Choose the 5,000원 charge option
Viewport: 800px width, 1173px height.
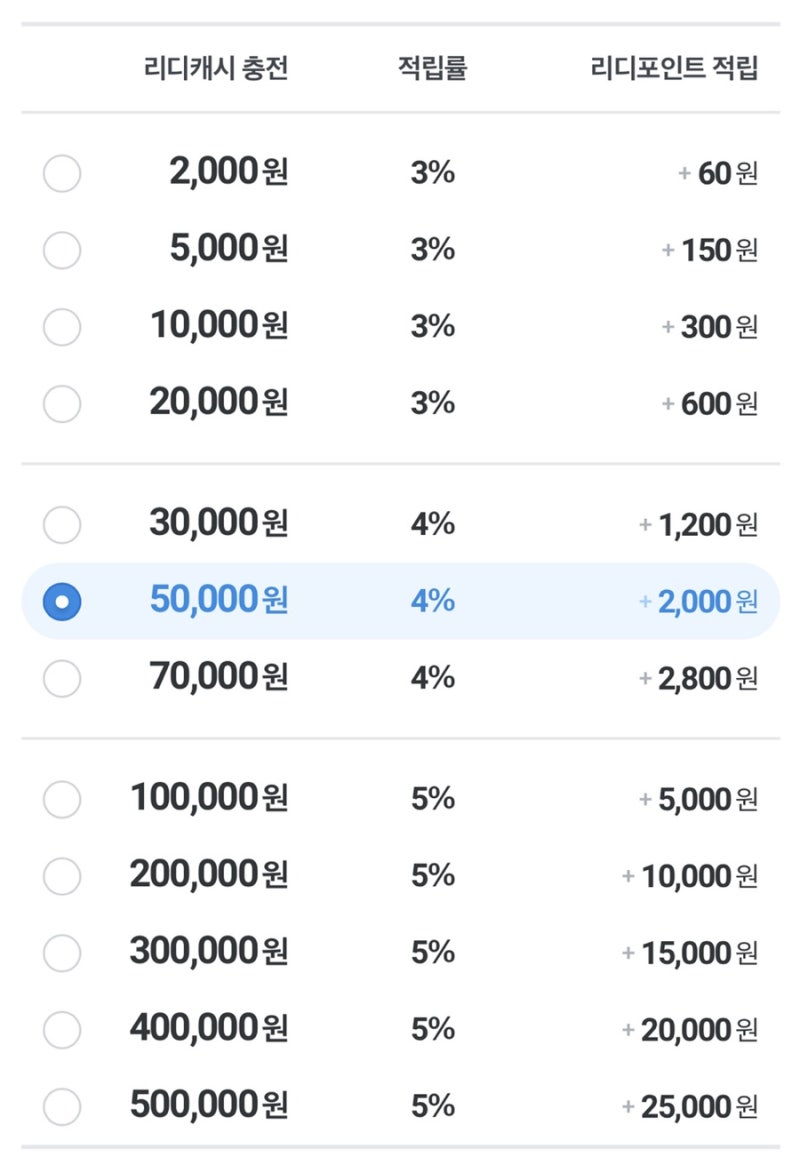point(62,250)
